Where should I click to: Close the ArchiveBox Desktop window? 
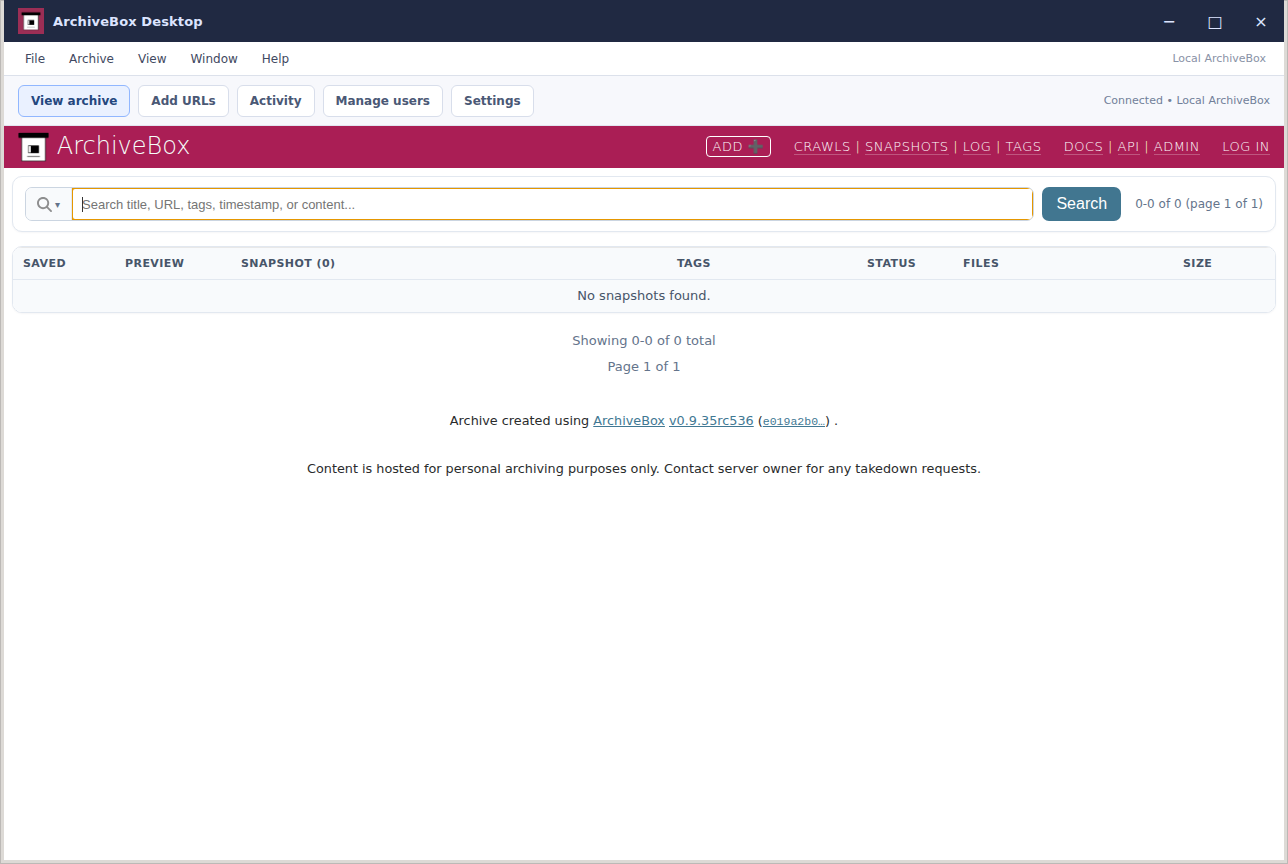(x=1261, y=21)
